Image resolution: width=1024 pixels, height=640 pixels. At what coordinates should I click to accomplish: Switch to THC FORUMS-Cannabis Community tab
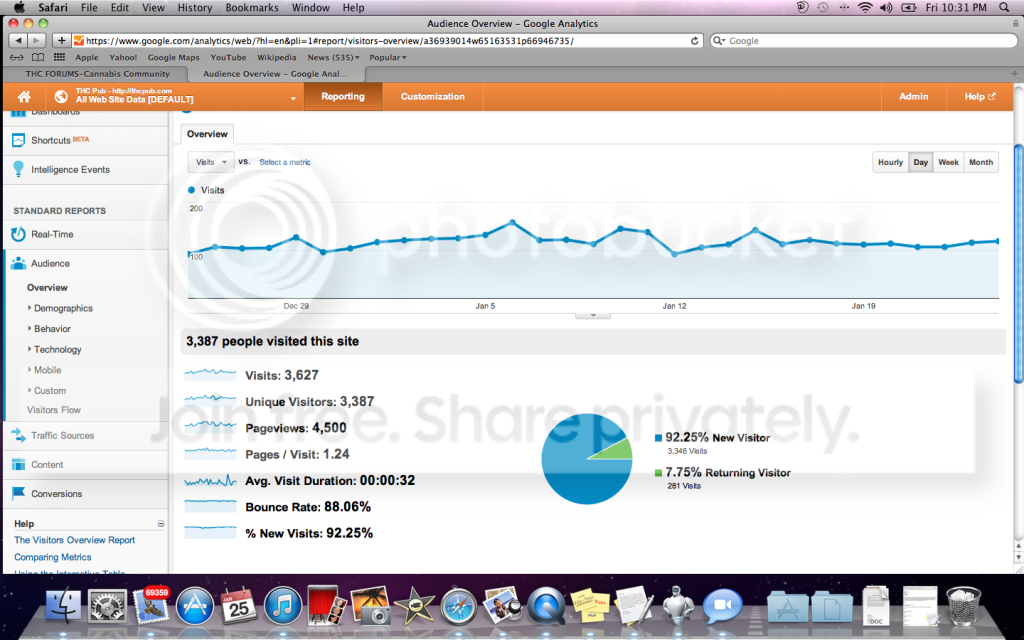tap(98, 74)
